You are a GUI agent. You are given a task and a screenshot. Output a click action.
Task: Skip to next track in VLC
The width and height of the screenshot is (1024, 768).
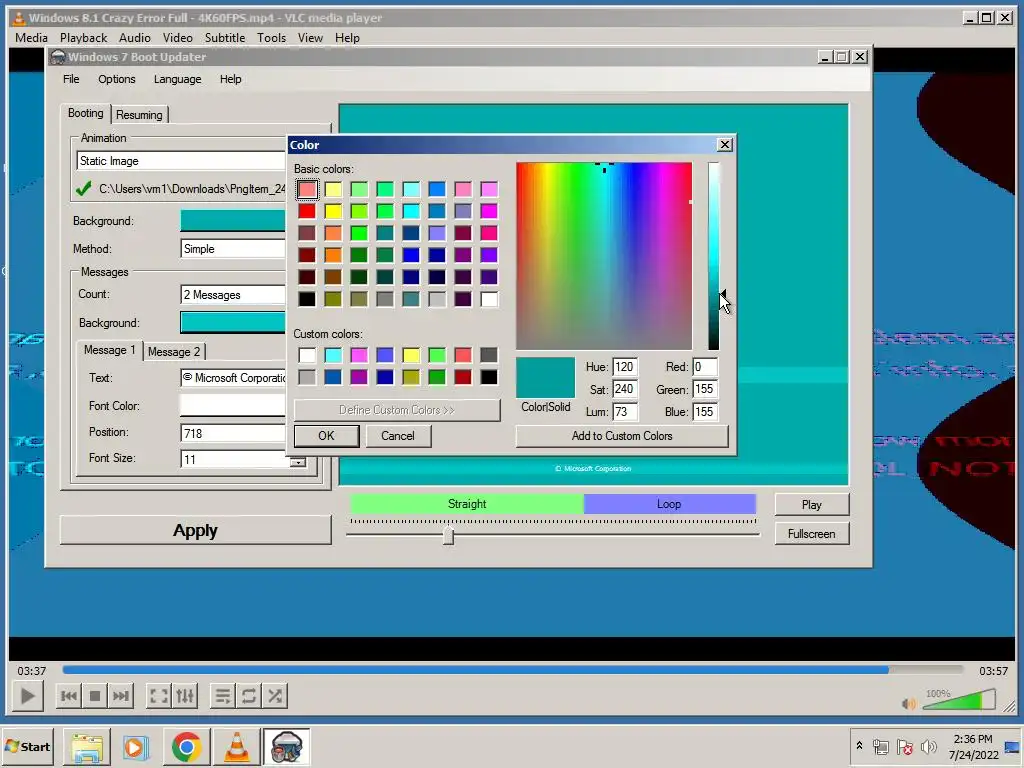121,696
